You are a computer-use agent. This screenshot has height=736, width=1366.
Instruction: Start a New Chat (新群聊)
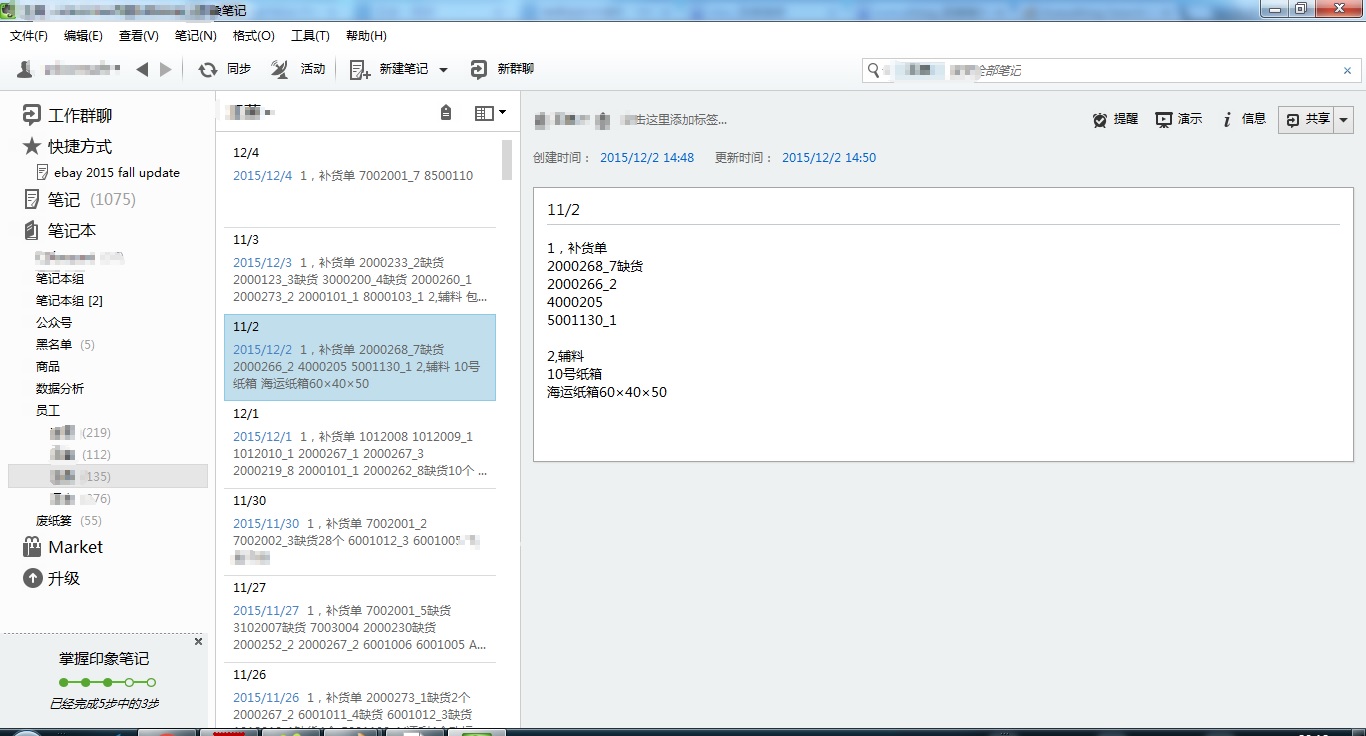[x=479, y=69]
